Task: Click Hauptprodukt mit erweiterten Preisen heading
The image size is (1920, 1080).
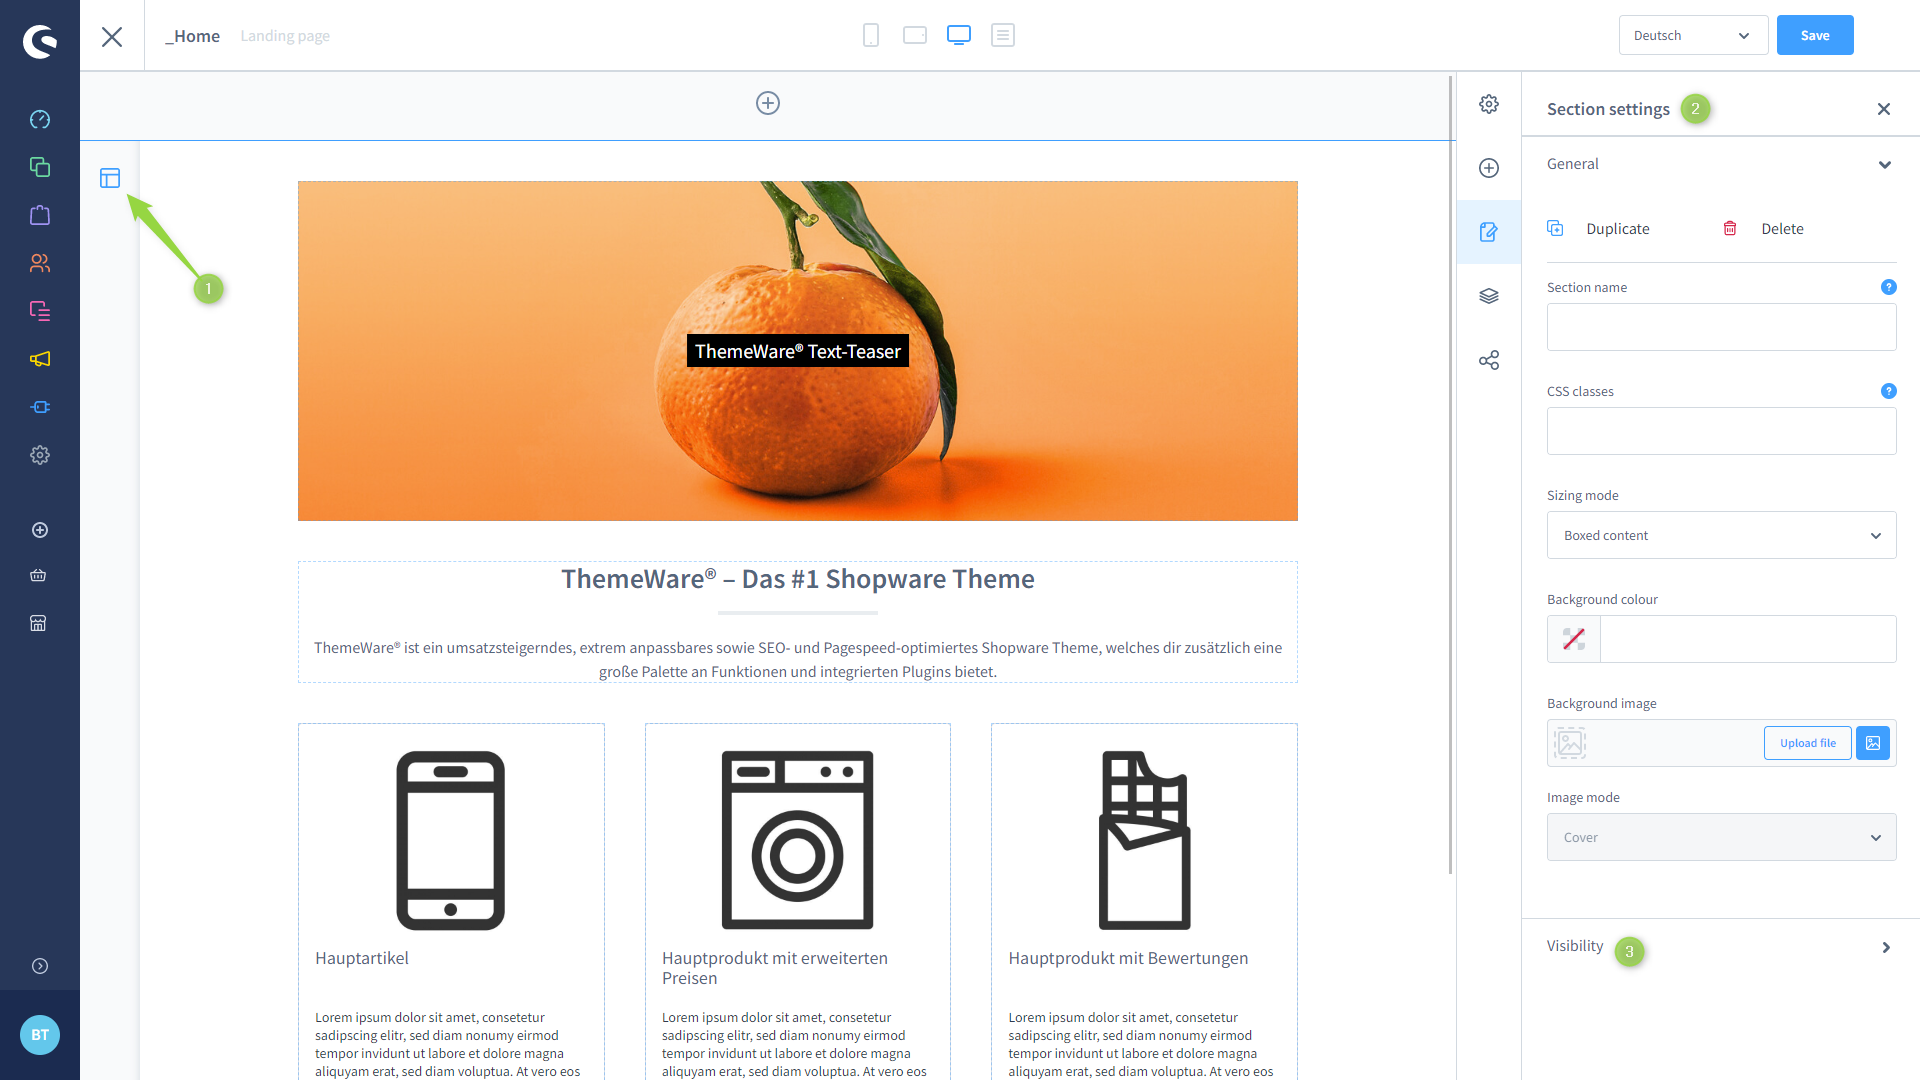Action: coord(775,968)
